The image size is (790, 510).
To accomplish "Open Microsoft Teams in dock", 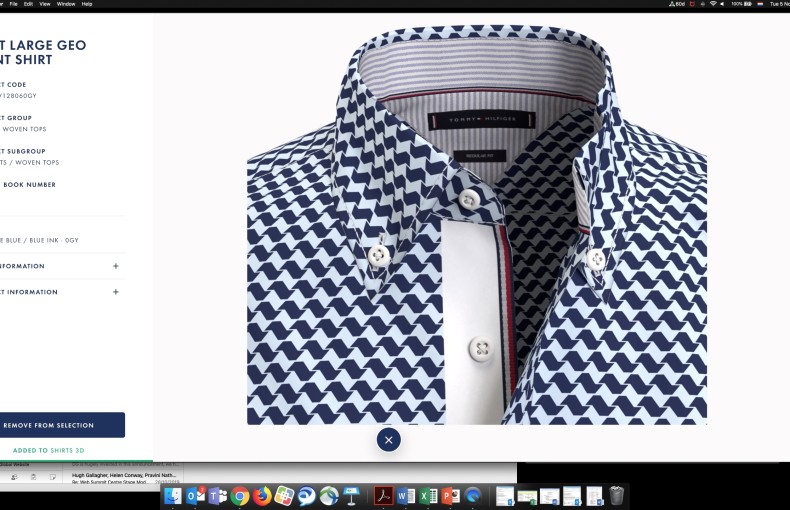I will point(217,496).
